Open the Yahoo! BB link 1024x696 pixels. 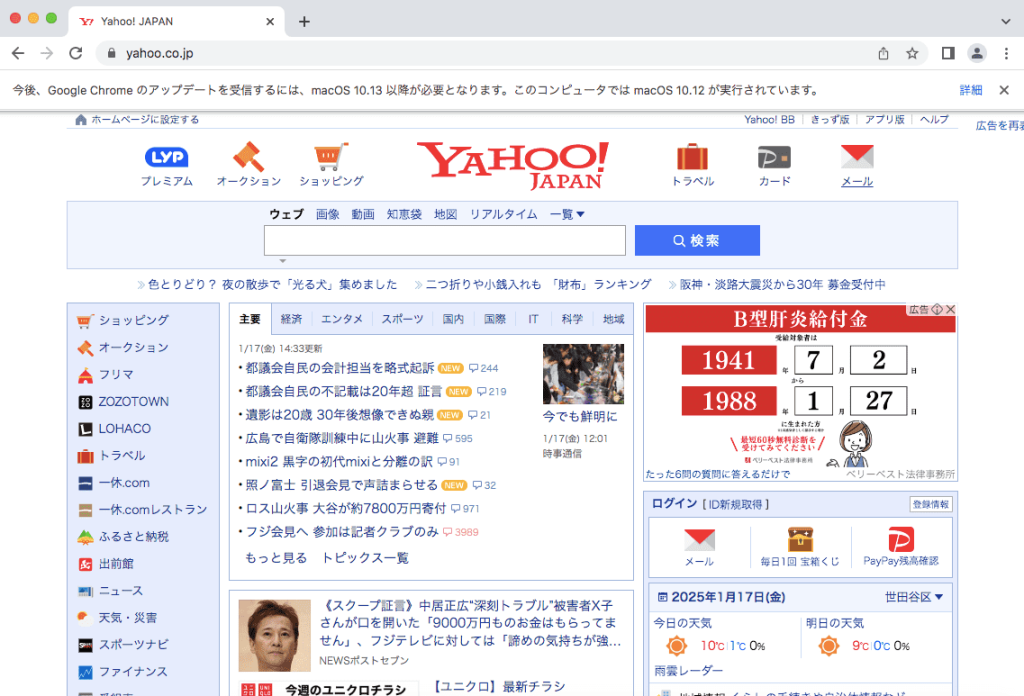coord(769,119)
